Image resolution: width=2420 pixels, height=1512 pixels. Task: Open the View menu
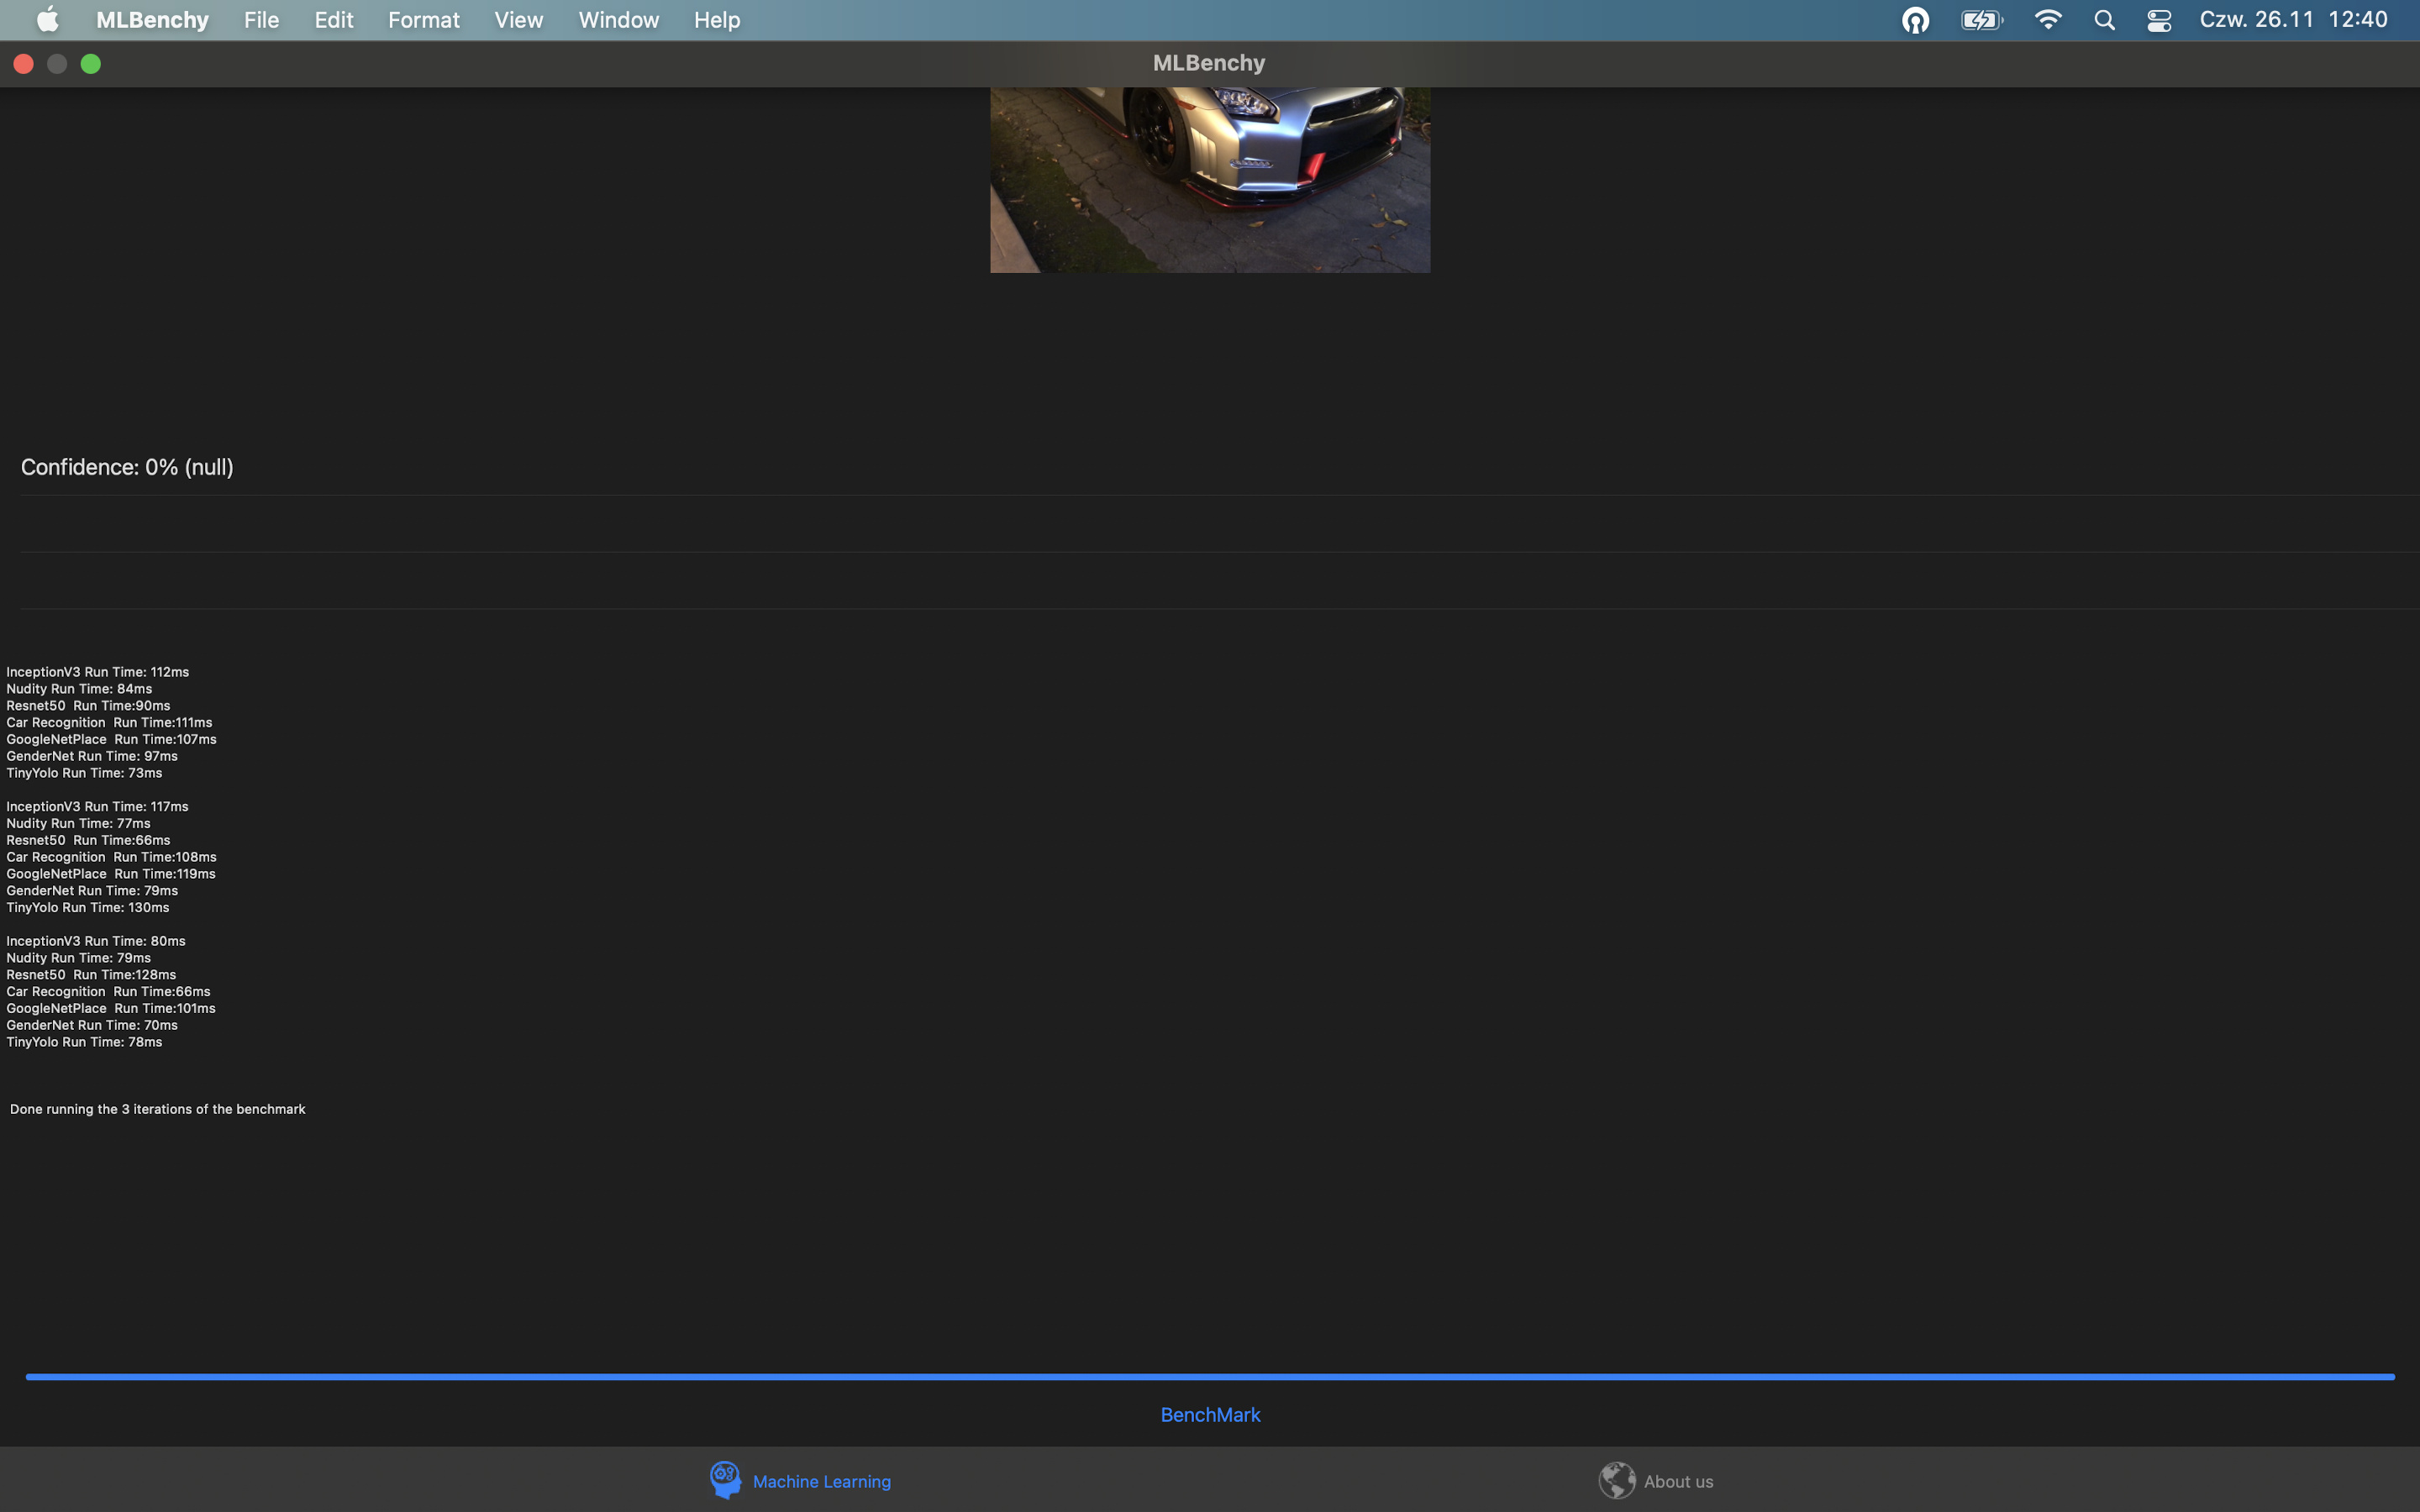[519, 20]
